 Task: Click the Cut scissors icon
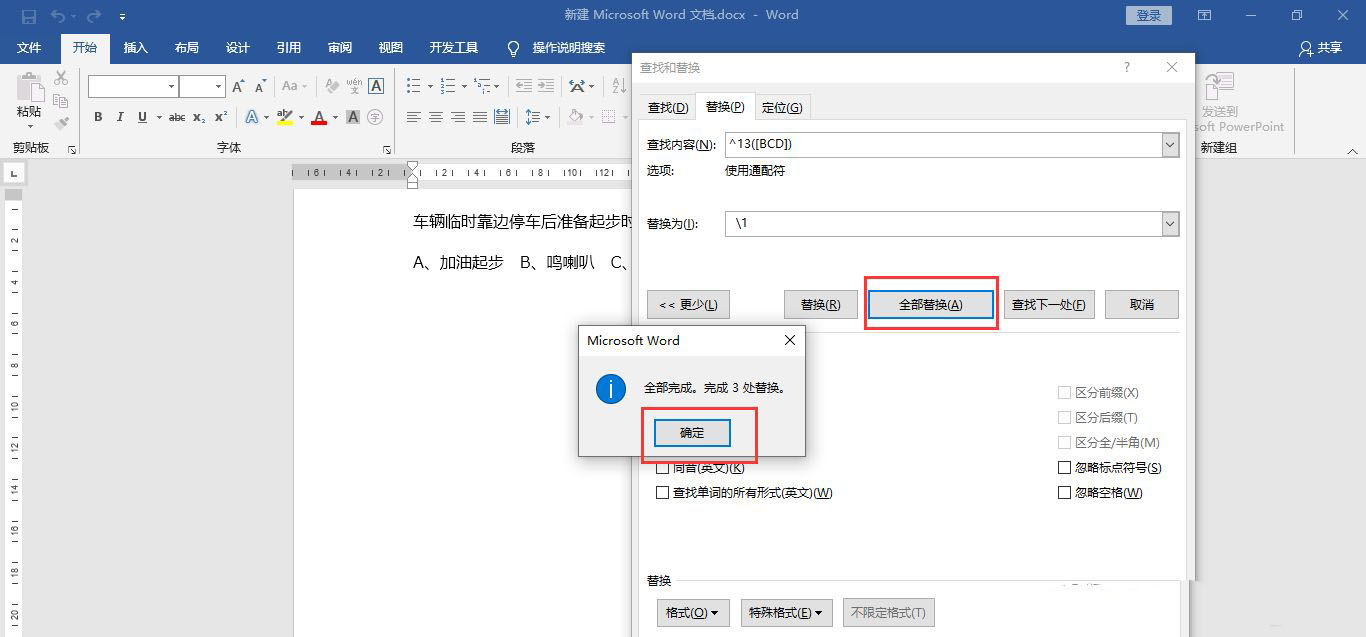61,78
